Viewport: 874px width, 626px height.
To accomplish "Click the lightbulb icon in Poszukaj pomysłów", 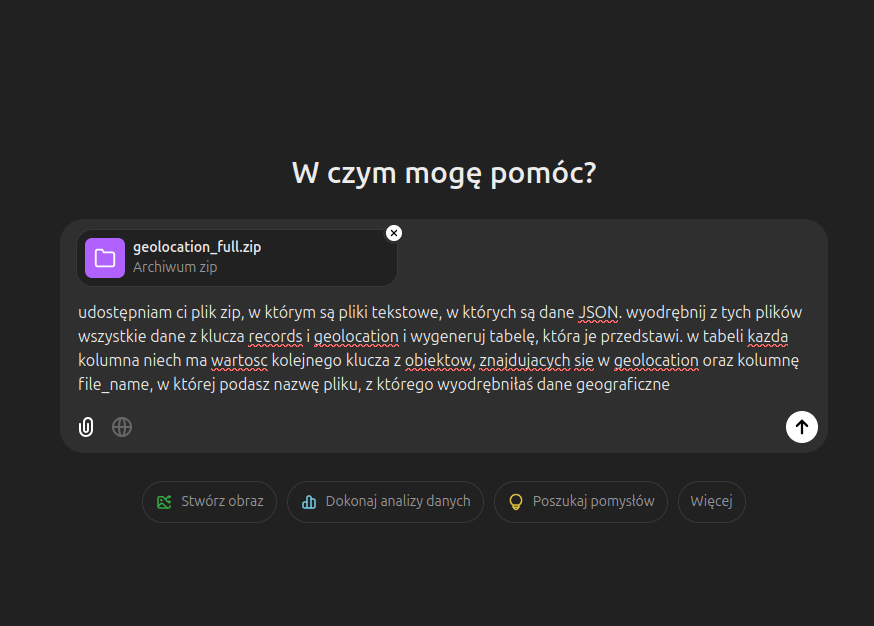I will point(516,502).
